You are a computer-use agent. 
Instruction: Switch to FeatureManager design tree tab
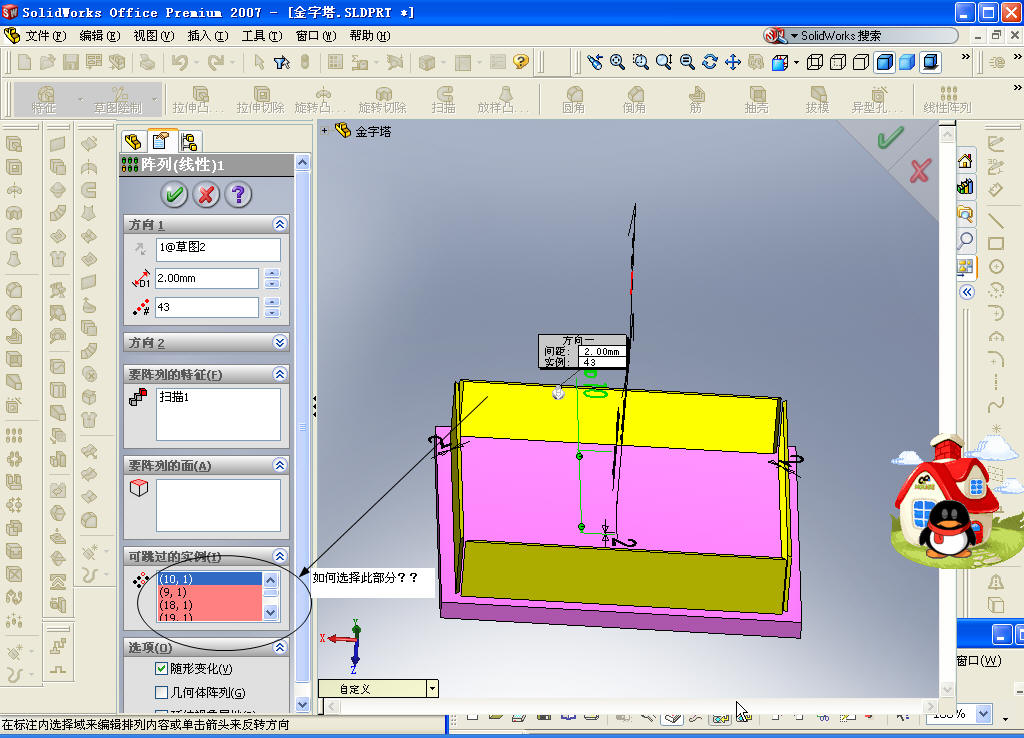[133, 141]
